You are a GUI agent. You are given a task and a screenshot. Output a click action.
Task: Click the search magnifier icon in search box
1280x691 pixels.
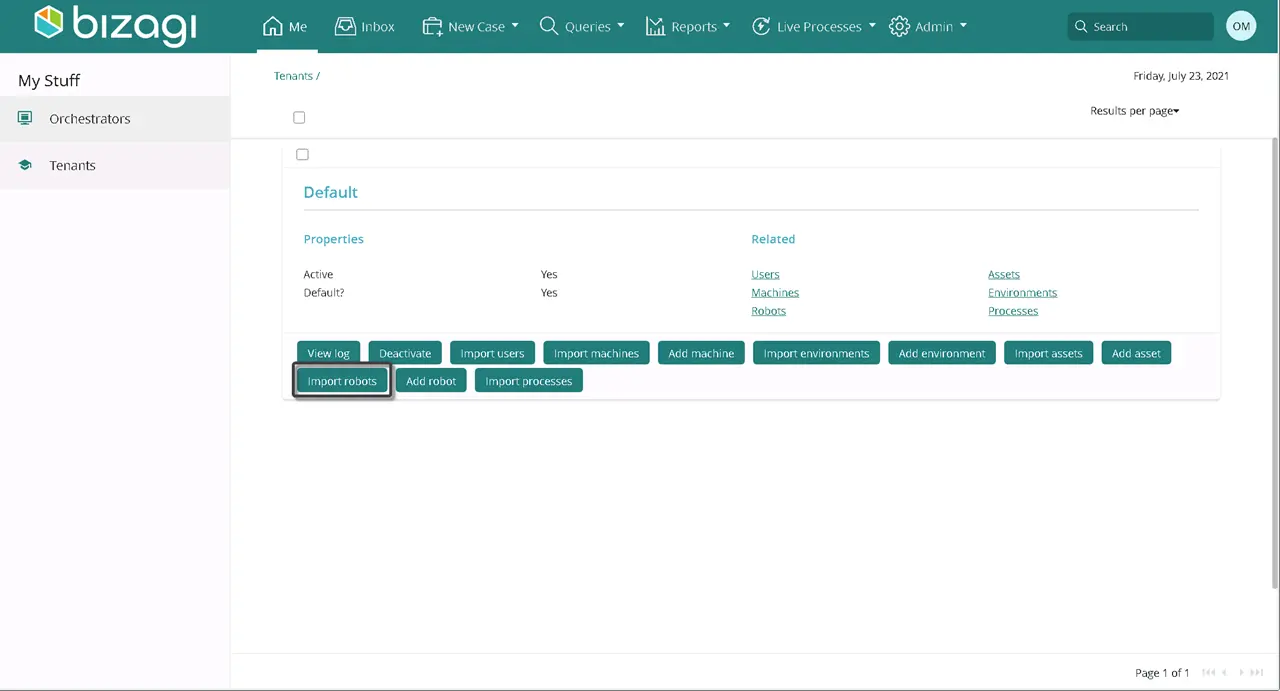pyautogui.click(x=1081, y=27)
